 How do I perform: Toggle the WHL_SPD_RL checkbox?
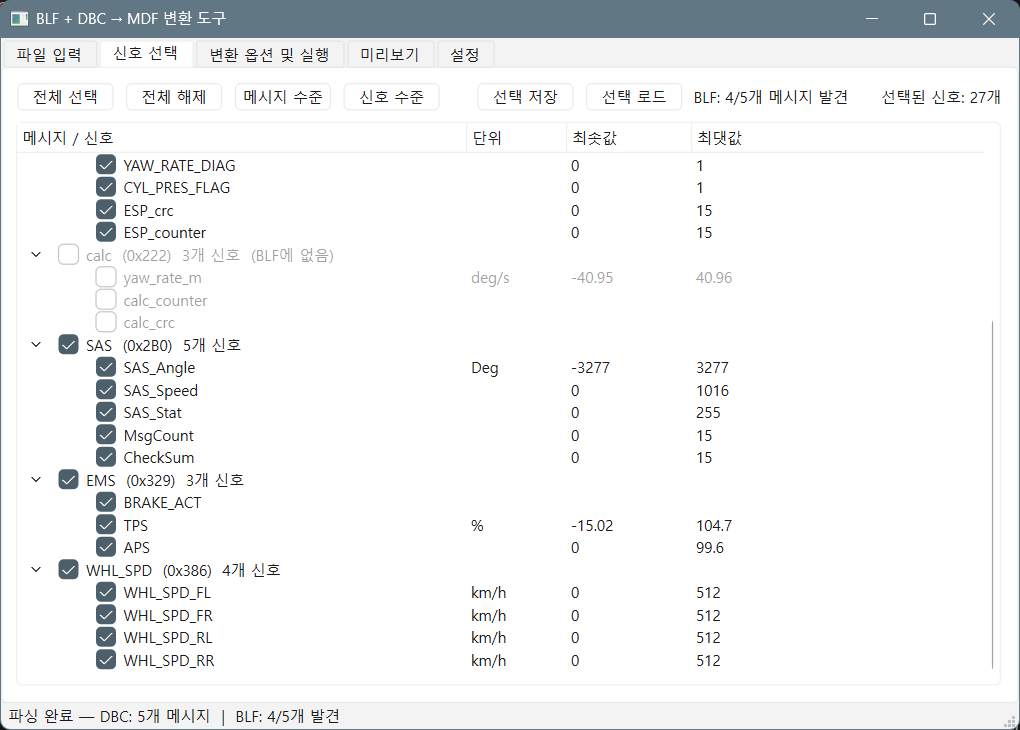click(x=106, y=638)
